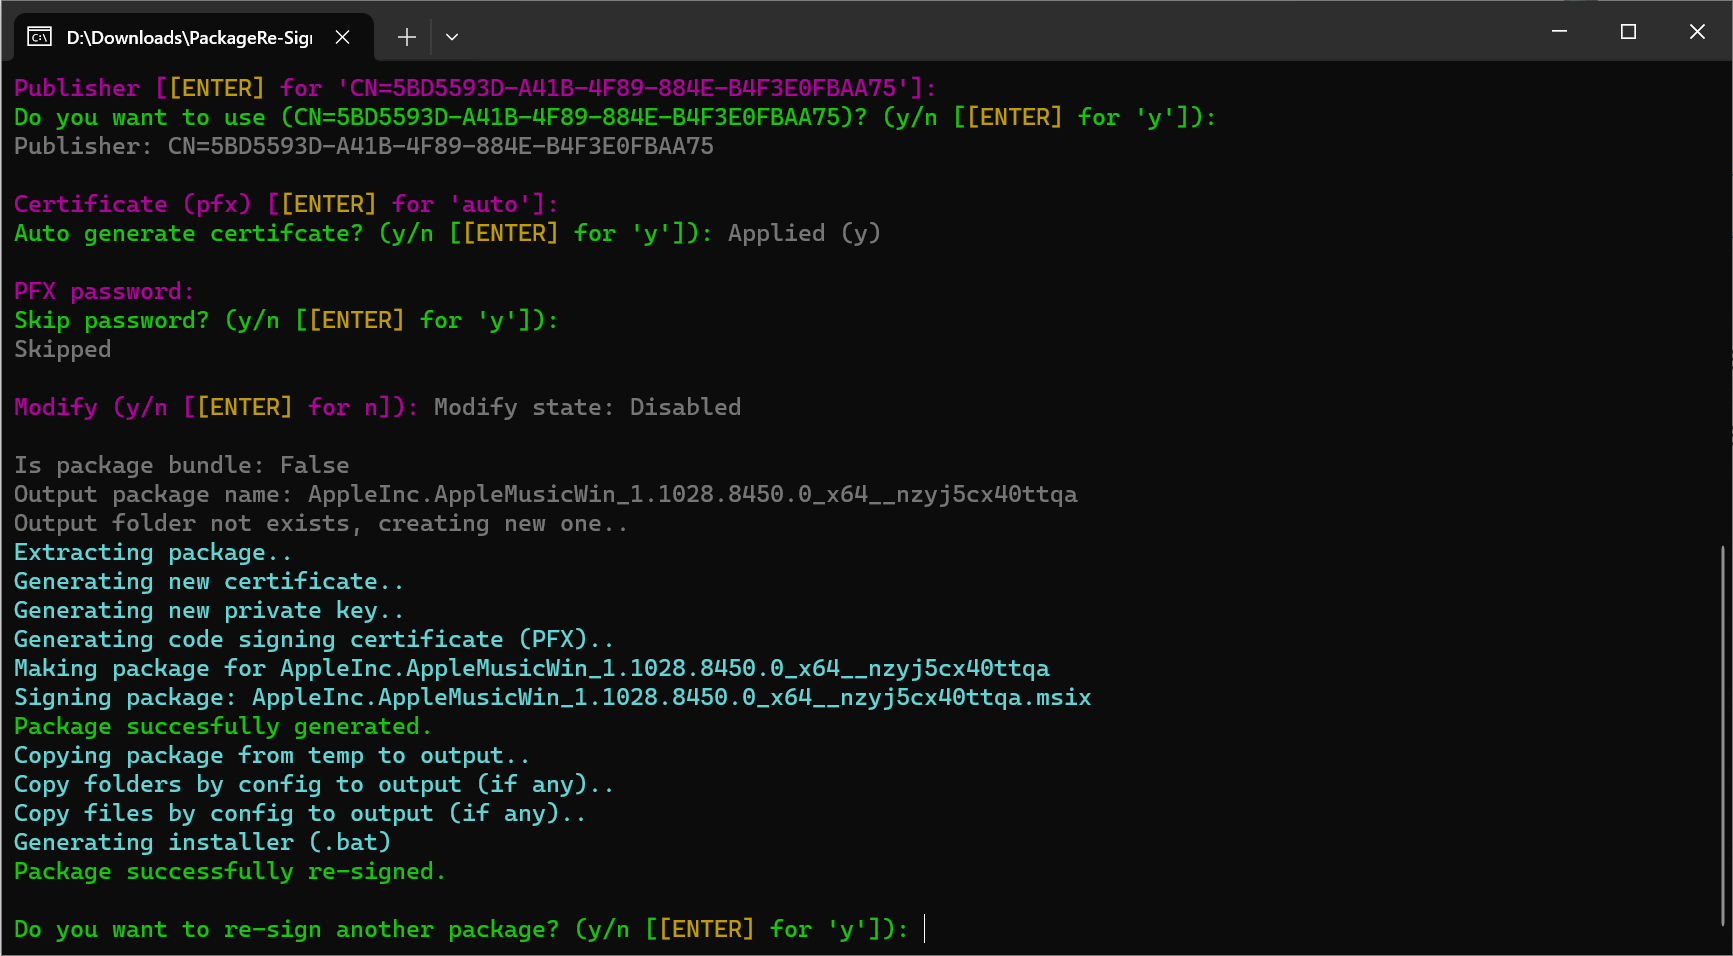Click the 'Generating installer (.bat)' line
The image size is (1733, 956).
[x=202, y=842]
